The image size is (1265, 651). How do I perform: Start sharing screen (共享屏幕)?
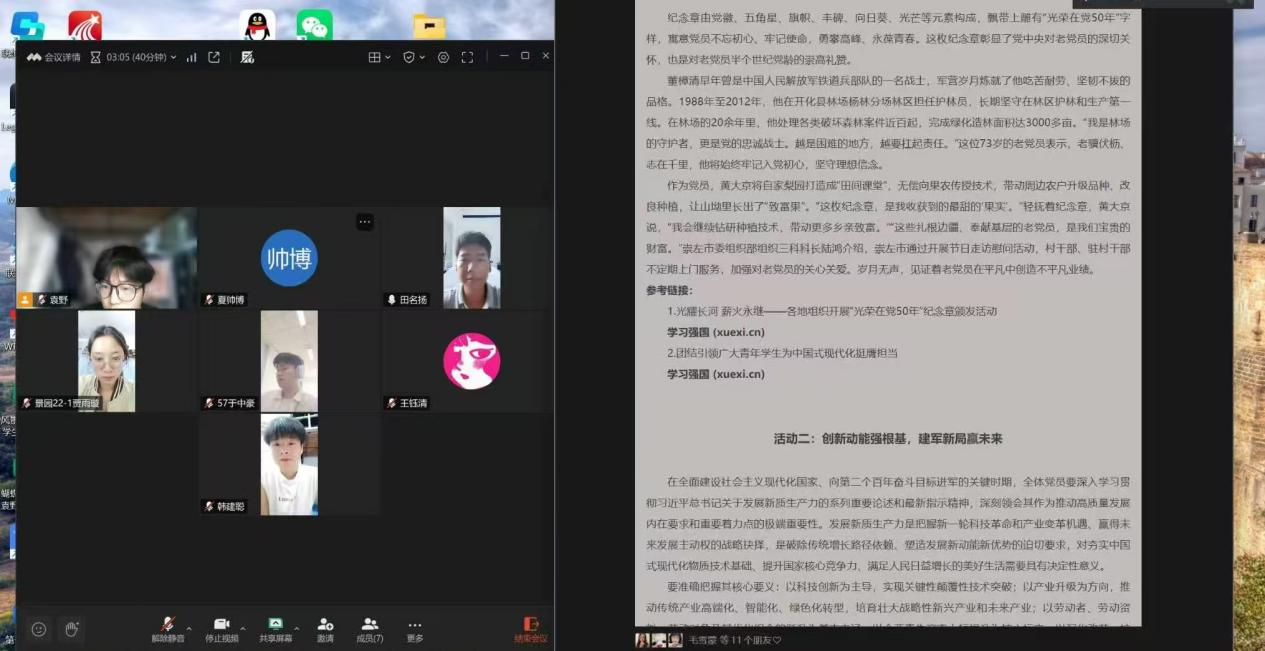click(275, 629)
